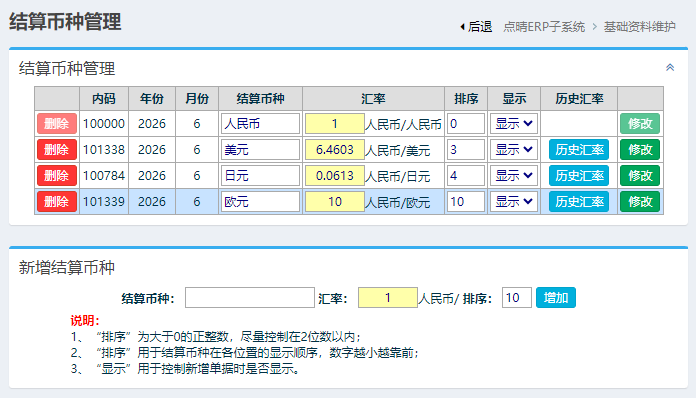Image resolution: width=696 pixels, height=398 pixels.
Task: Click the 年份 column header
Action: coord(152,99)
